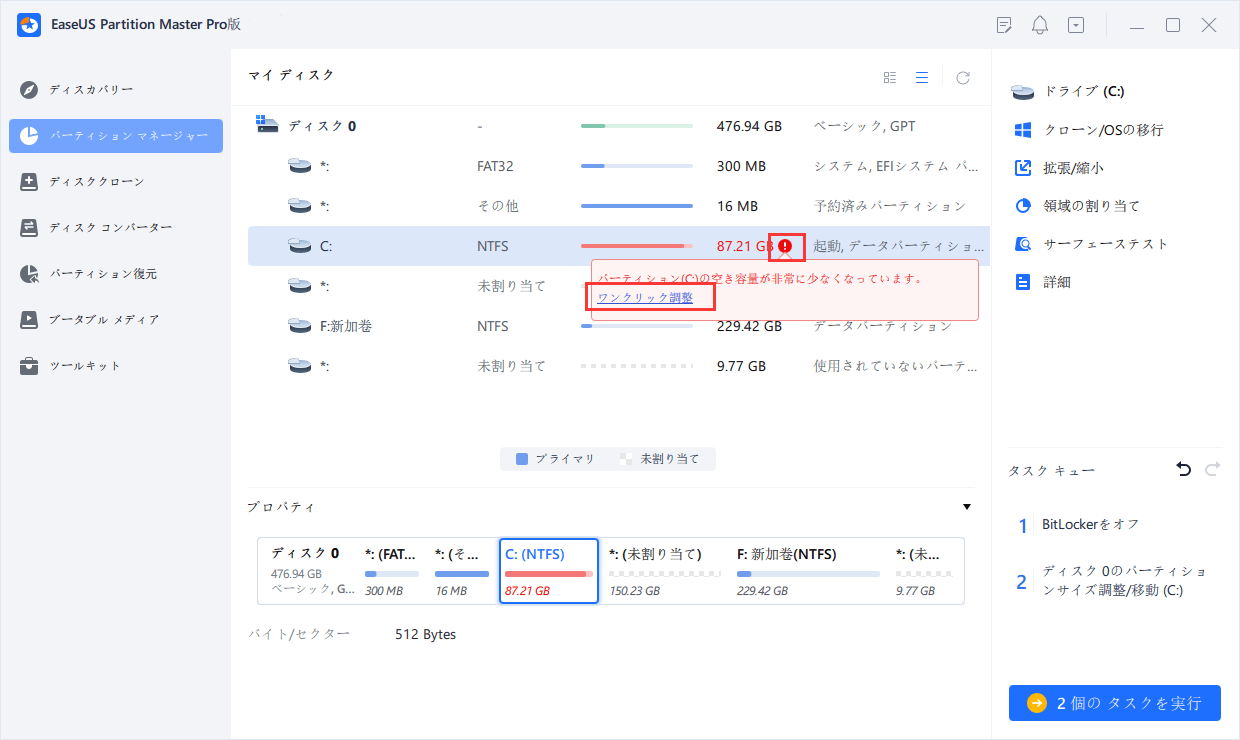Click the undo icon beside タスク キュー

(x=1183, y=469)
